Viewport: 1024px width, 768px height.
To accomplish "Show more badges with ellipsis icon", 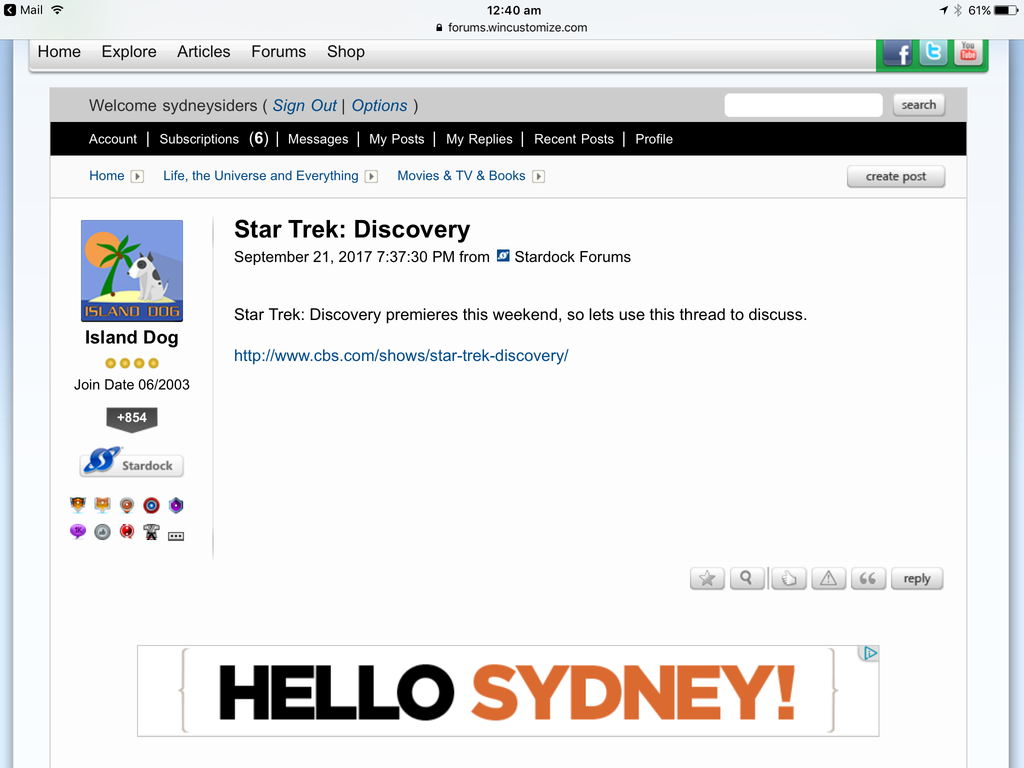I will (176, 536).
